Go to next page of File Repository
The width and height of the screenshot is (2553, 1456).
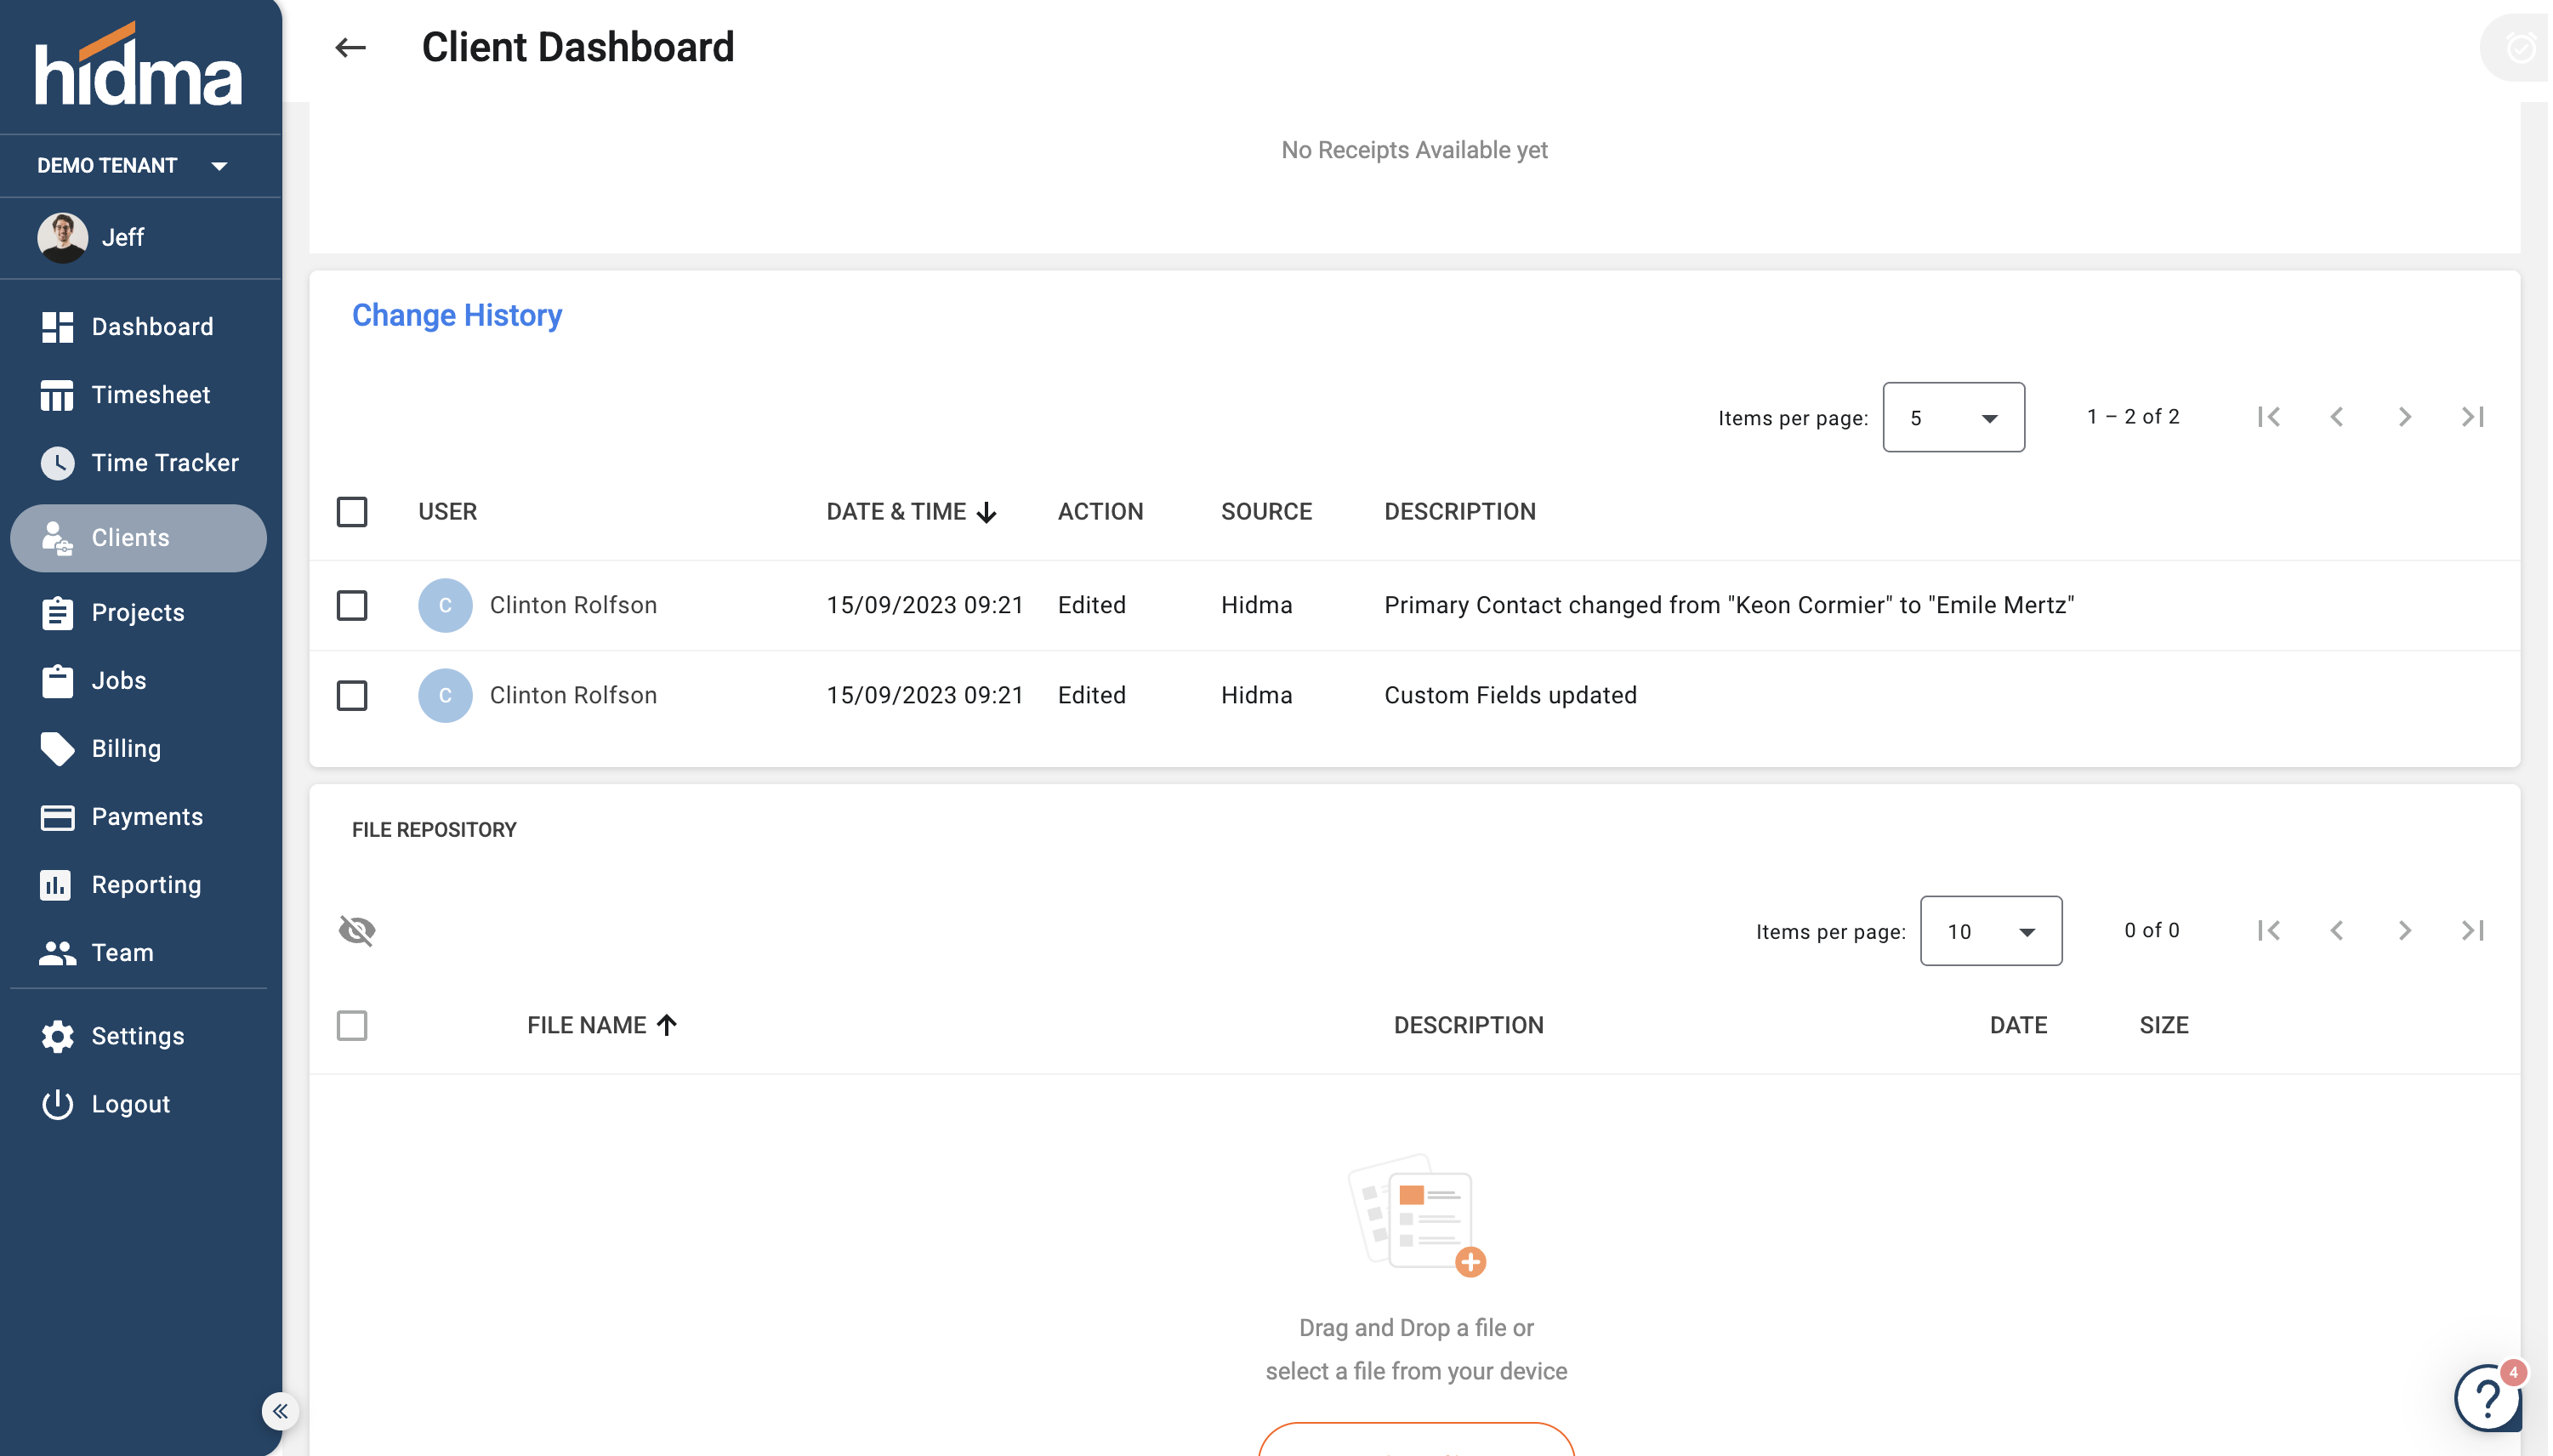coord(2404,931)
